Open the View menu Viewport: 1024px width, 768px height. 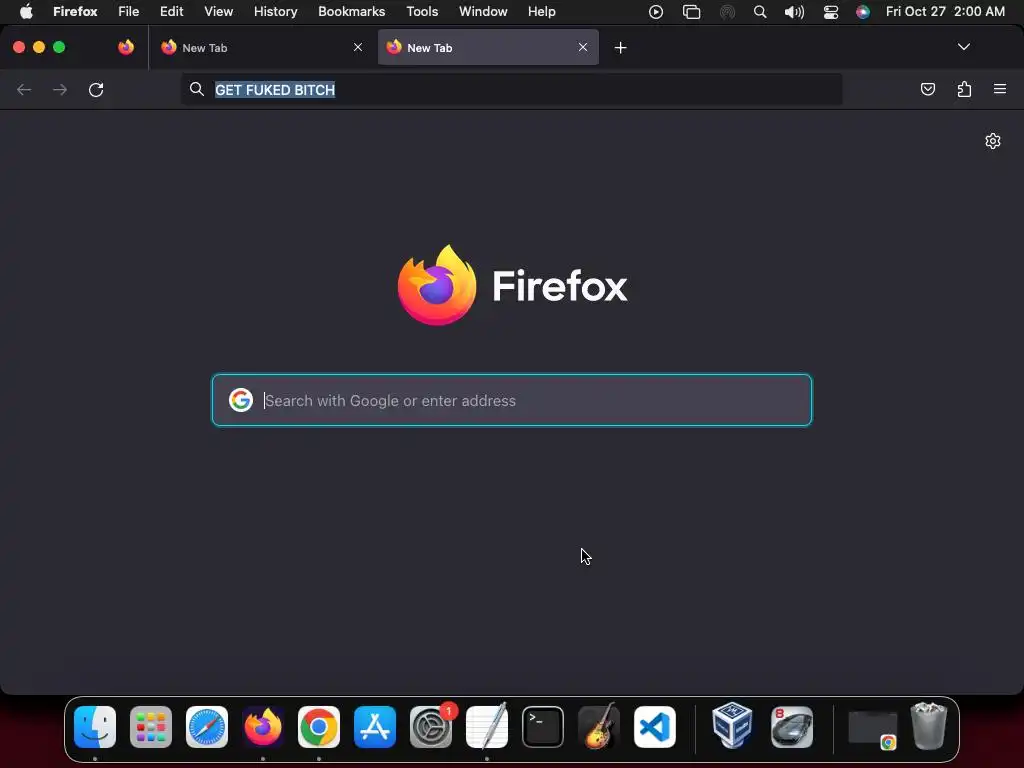click(x=219, y=12)
